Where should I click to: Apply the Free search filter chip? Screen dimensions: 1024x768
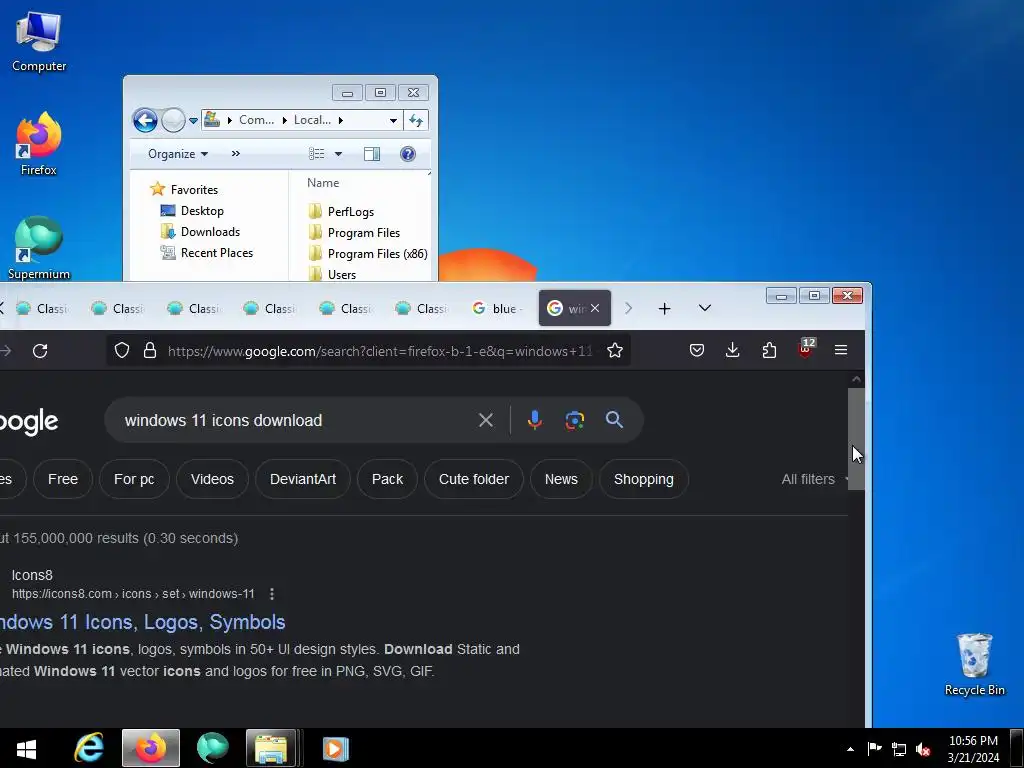(x=63, y=479)
